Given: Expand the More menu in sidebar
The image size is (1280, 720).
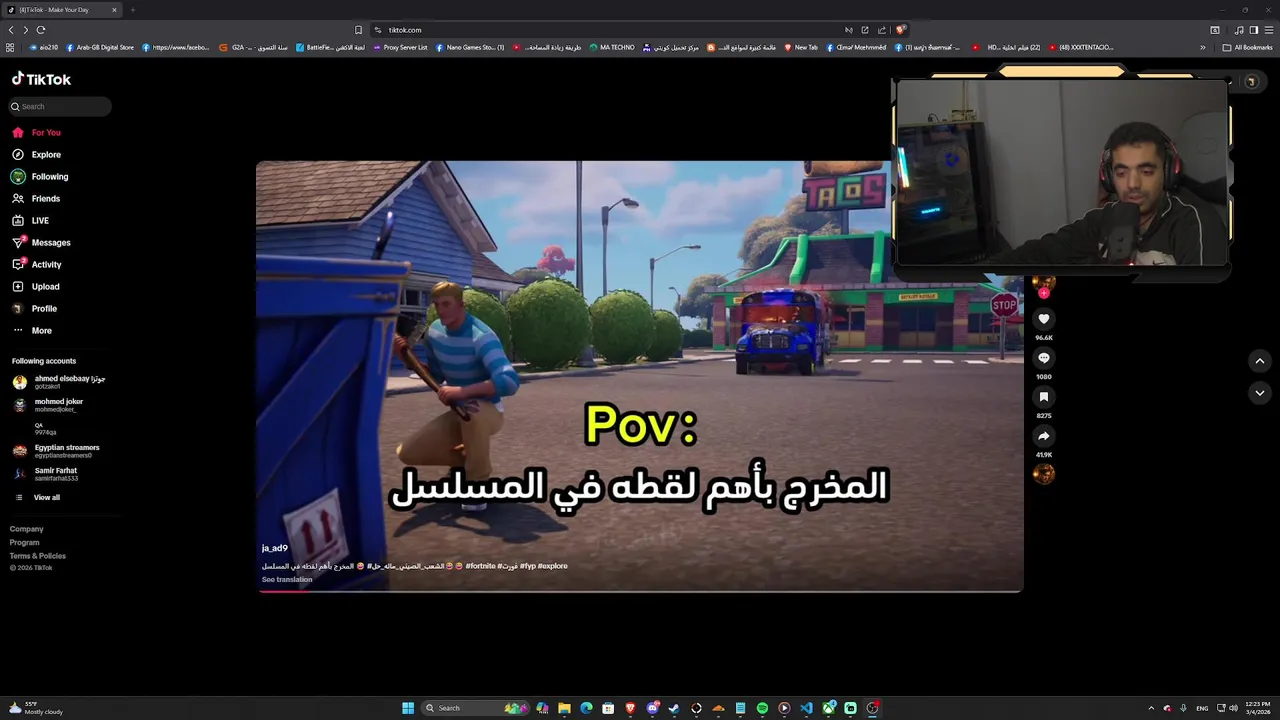Looking at the screenshot, I should [41, 330].
